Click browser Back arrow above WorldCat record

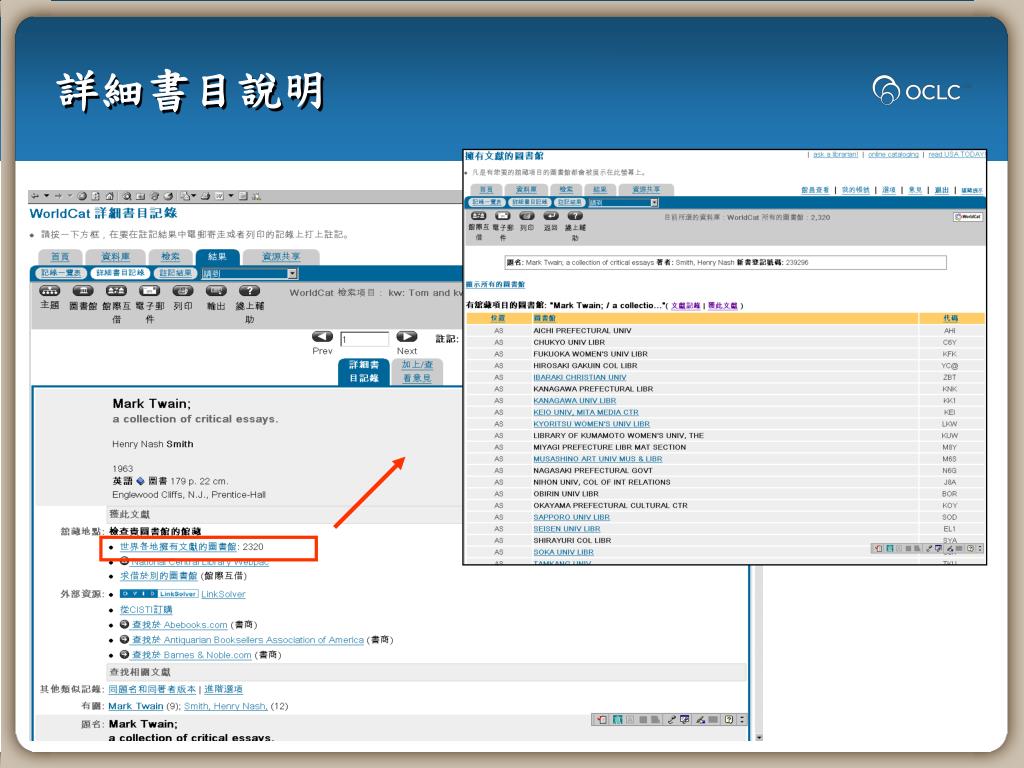coord(35,196)
